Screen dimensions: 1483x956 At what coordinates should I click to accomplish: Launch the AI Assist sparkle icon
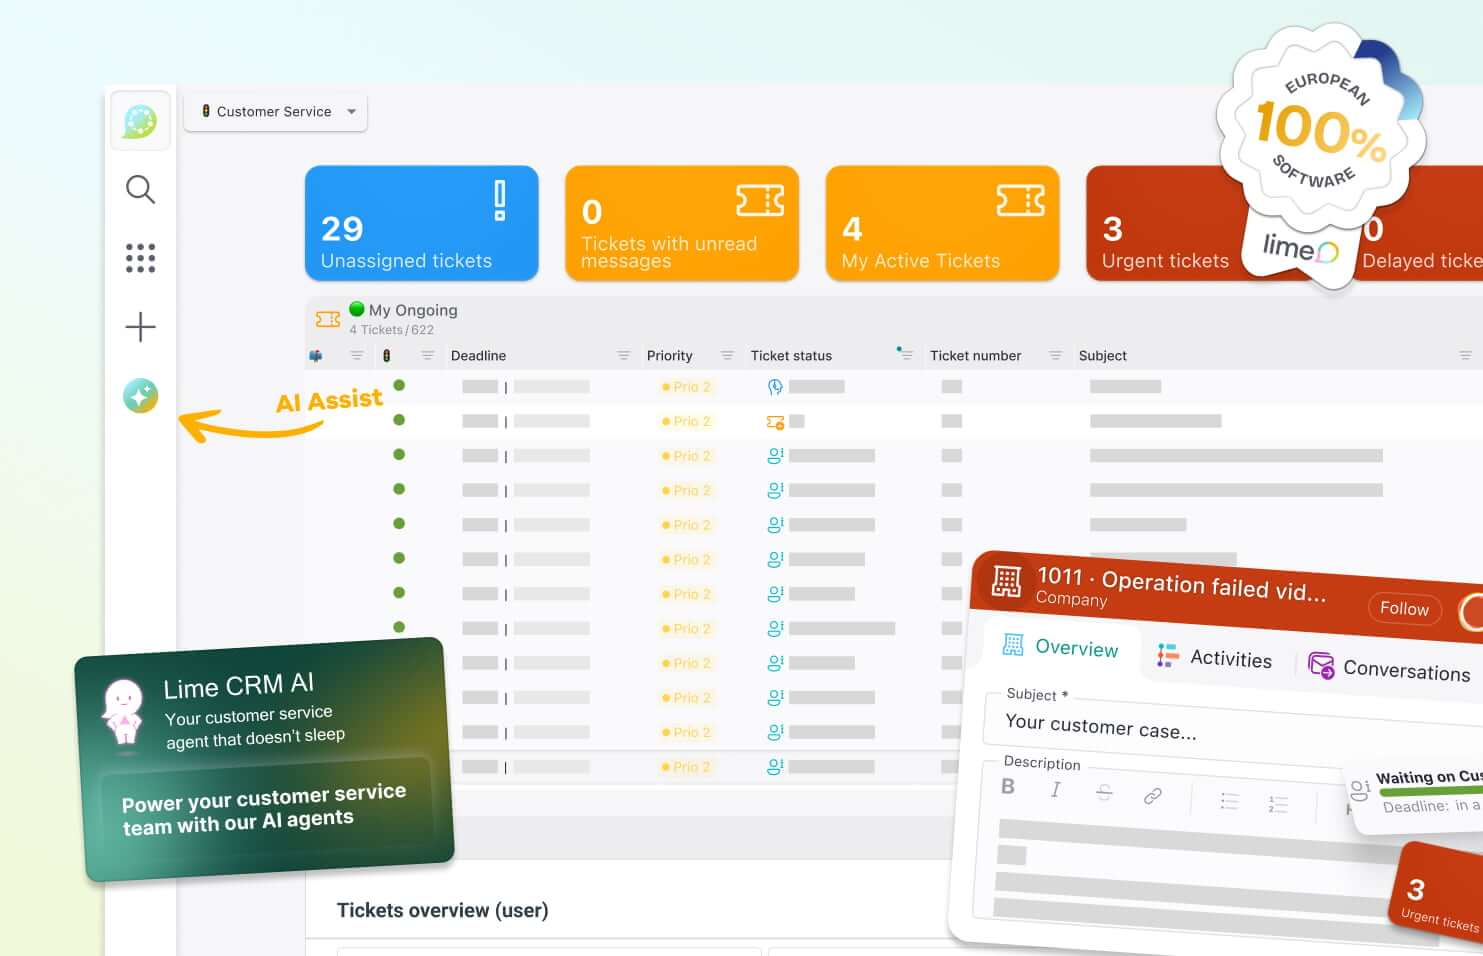(140, 396)
